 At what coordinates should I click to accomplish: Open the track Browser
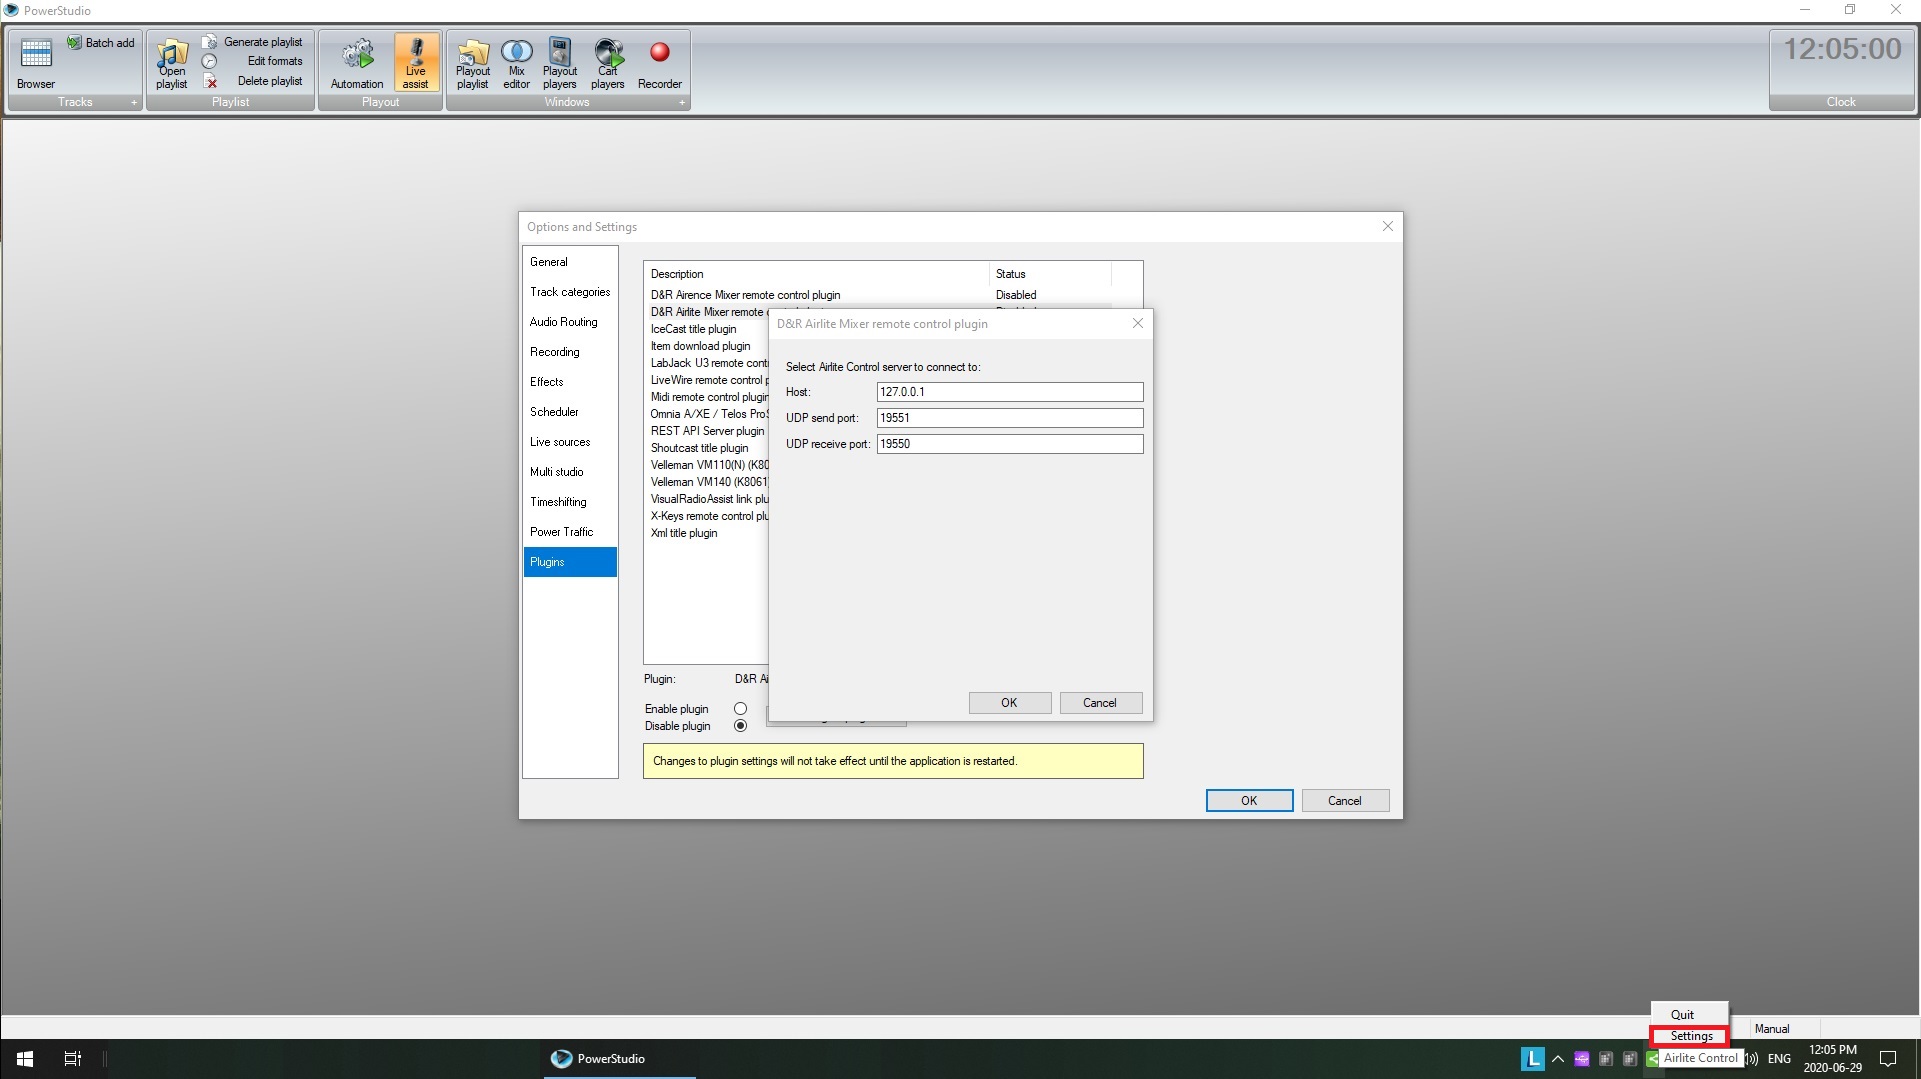pos(36,62)
